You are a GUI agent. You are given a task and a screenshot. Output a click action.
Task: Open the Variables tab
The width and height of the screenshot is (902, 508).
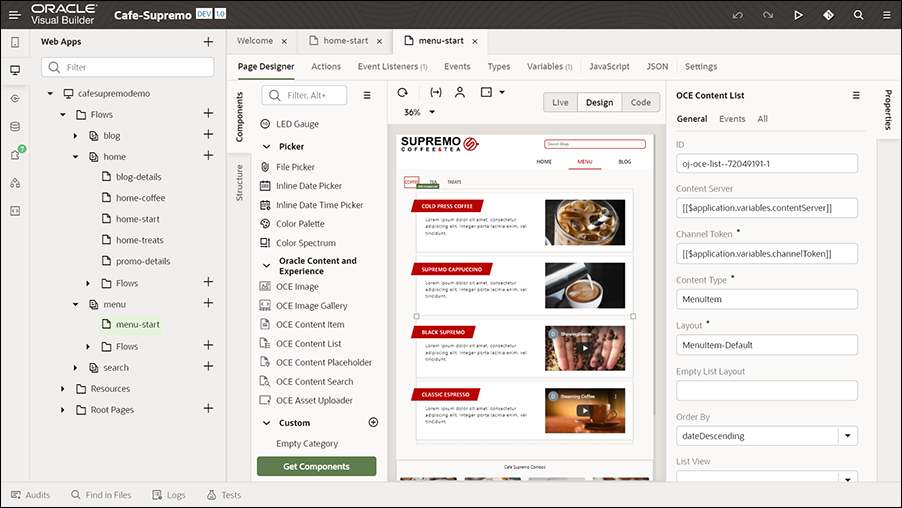click(x=549, y=67)
